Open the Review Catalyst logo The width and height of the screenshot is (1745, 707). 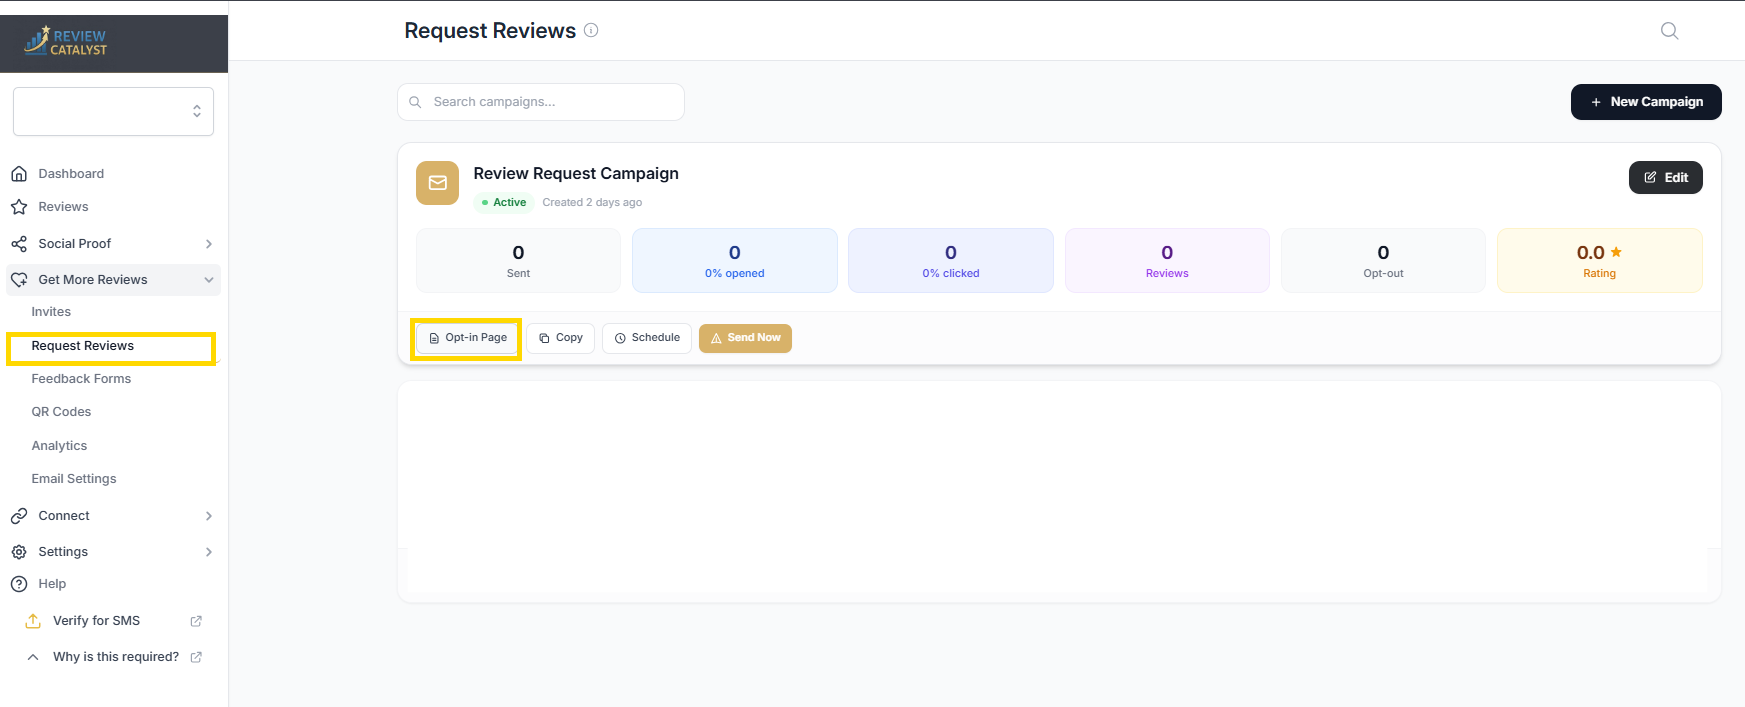coord(66,42)
